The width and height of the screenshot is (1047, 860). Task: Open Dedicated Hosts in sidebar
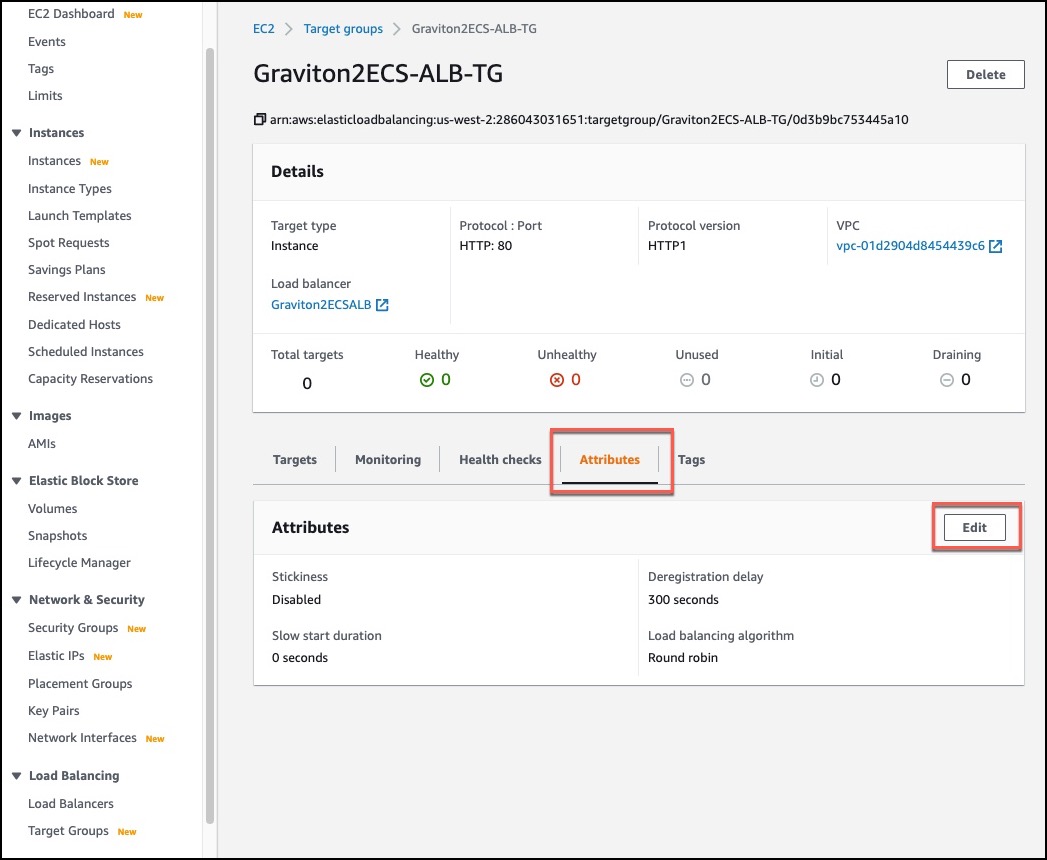(x=74, y=325)
